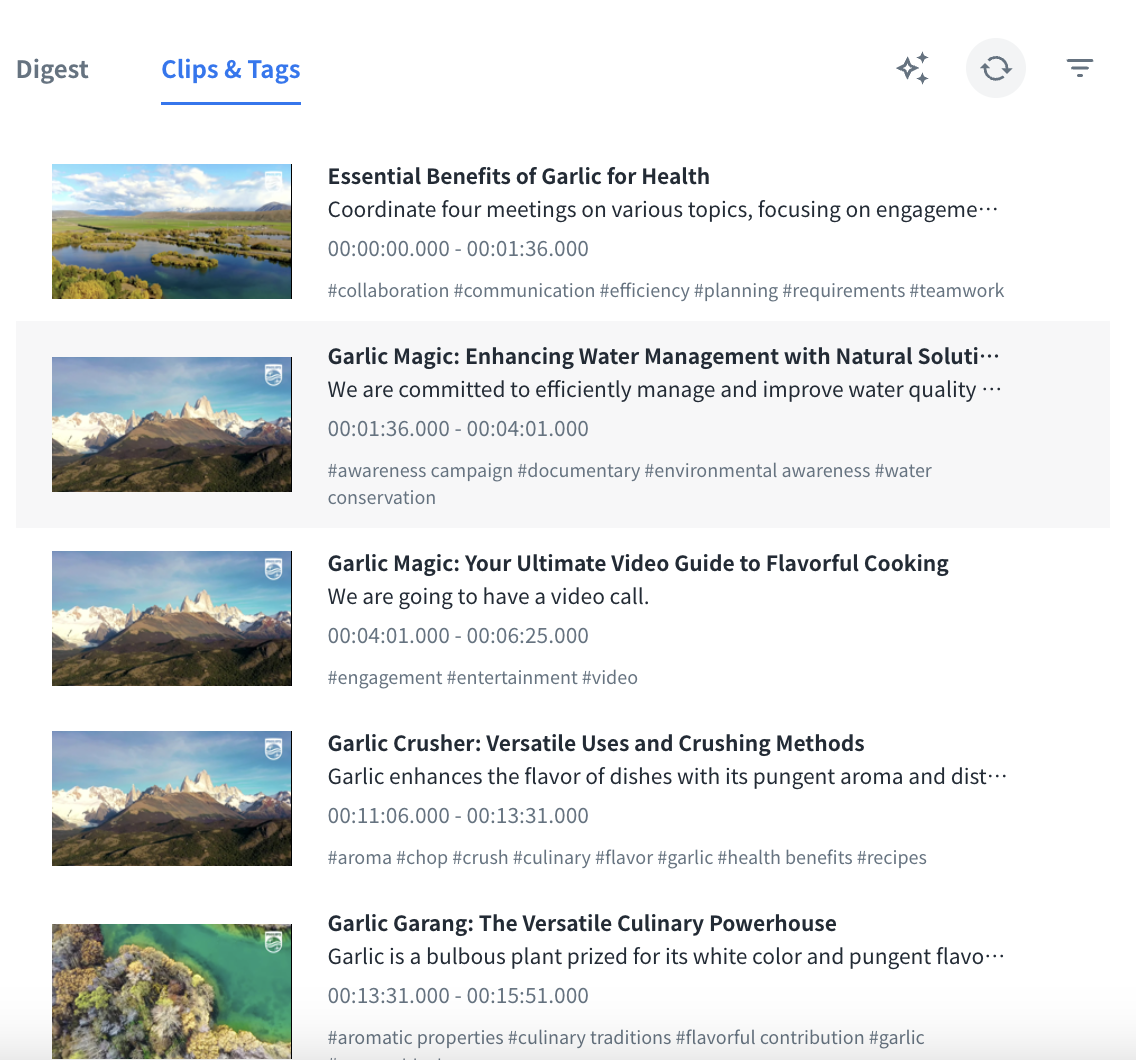1136x1060 pixels.
Task: Click the AI sparkle generate icon
Action: pos(912,68)
